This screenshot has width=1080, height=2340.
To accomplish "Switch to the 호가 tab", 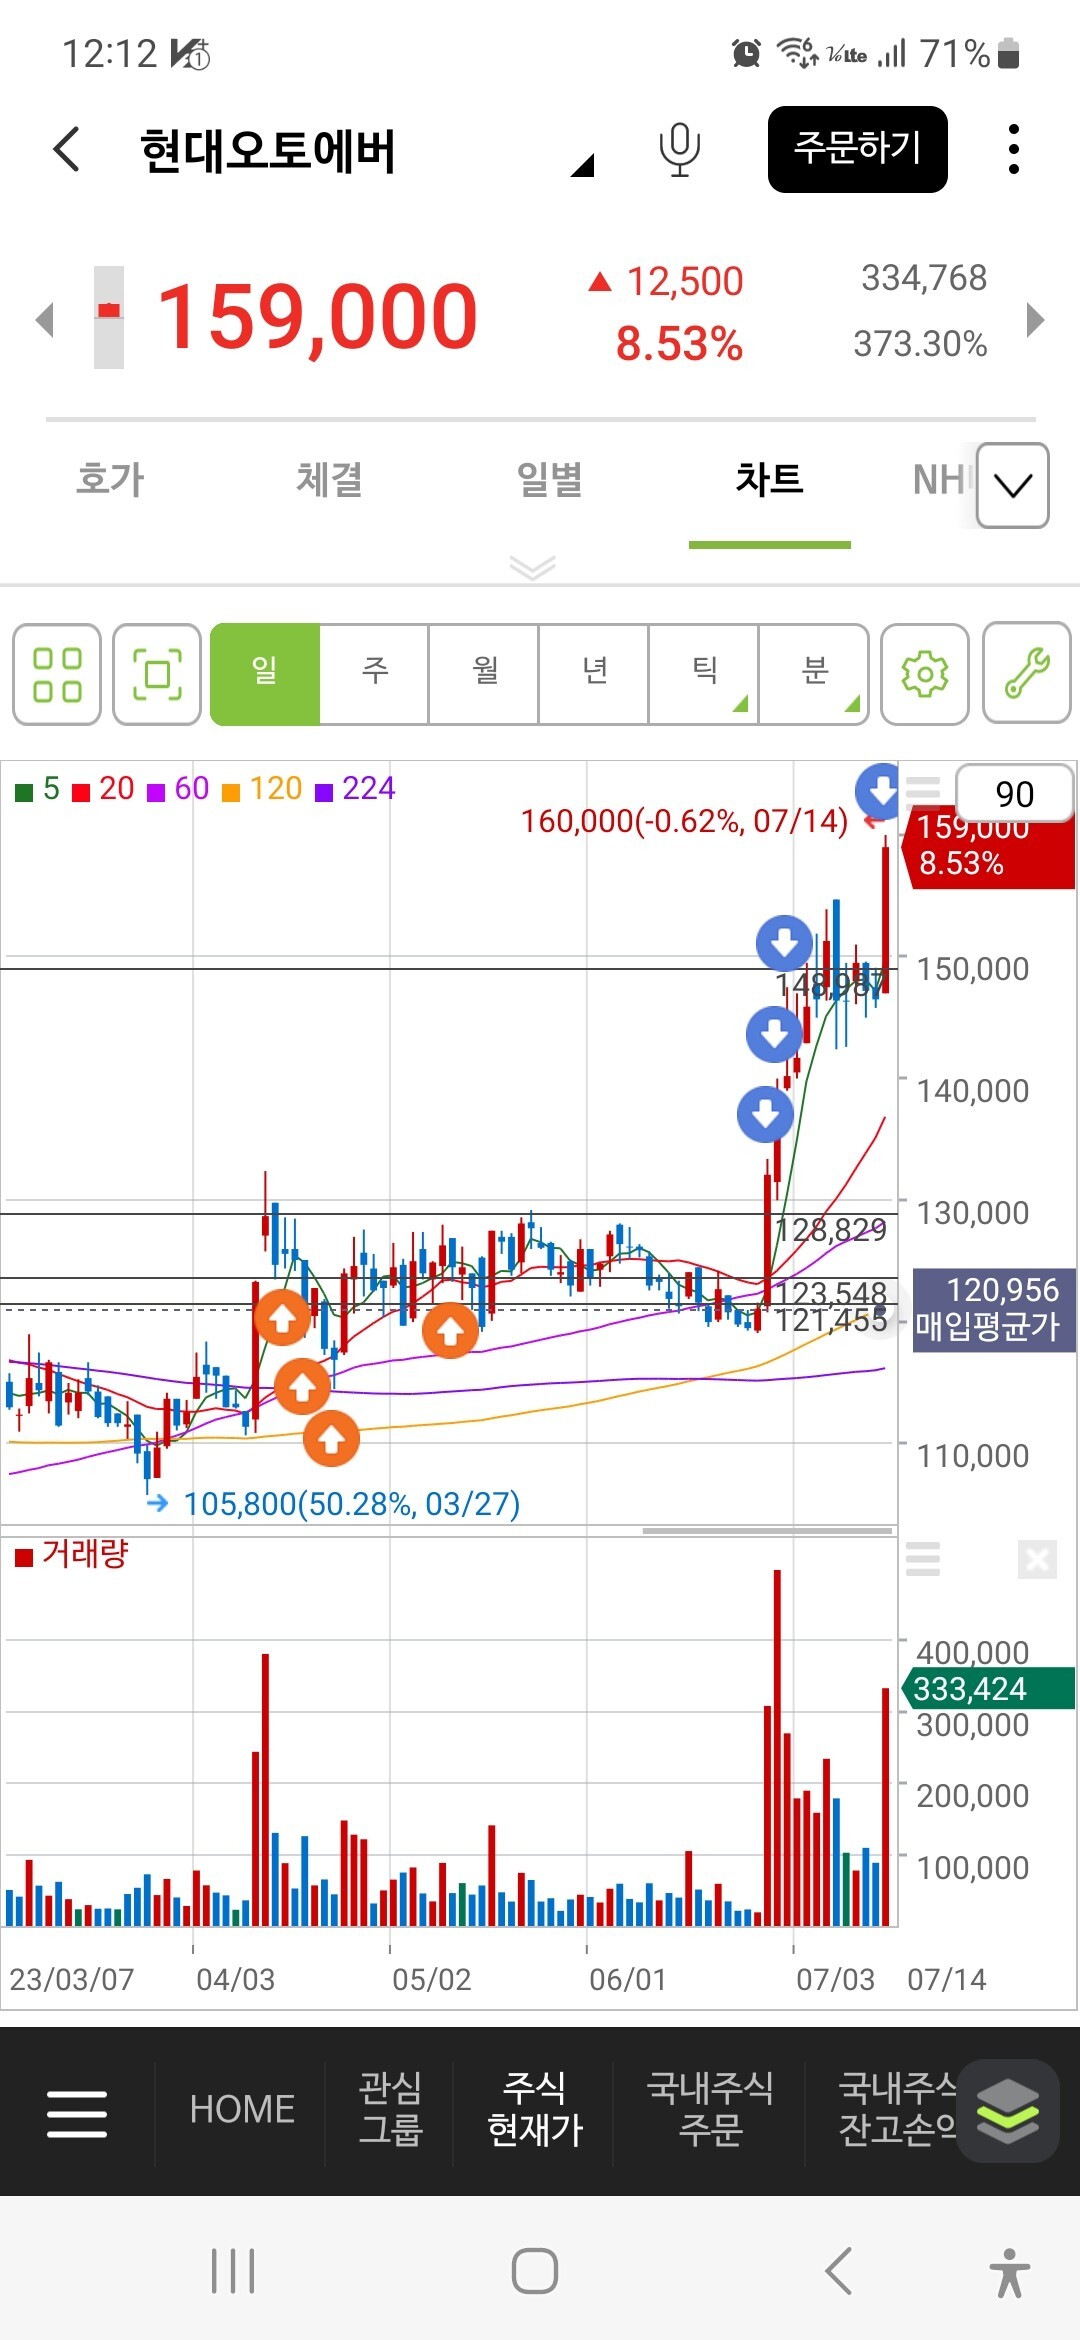I will pyautogui.click(x=110, y=479).
